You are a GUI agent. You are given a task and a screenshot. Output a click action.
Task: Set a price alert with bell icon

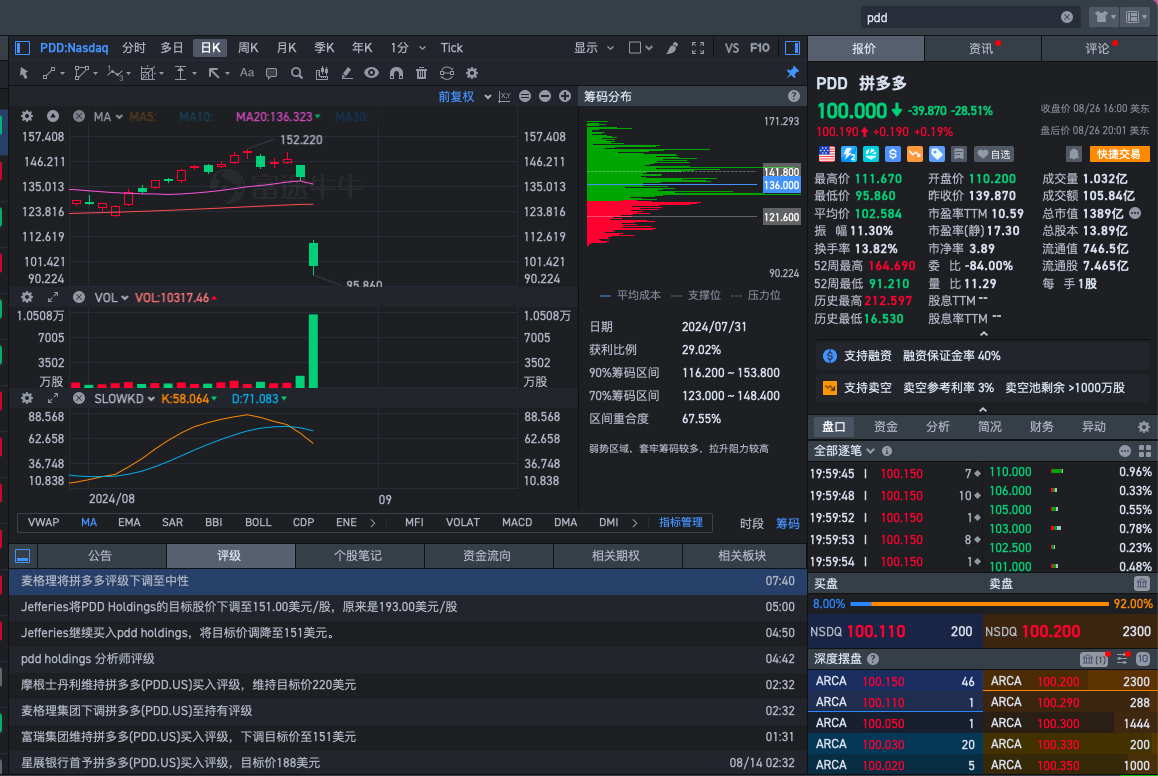(x=1074, y=154)
